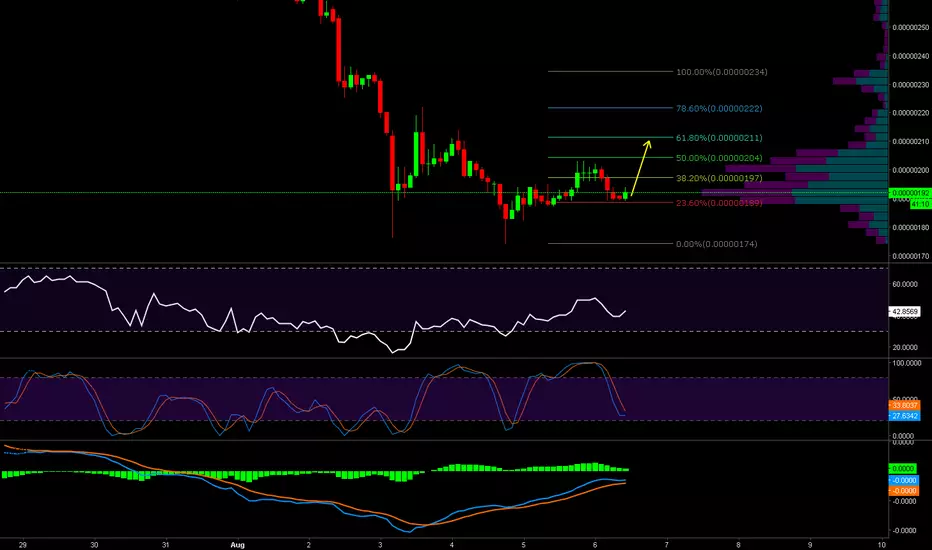Click price axis label 0.00000200
The image size is (932, 550).
911,170
